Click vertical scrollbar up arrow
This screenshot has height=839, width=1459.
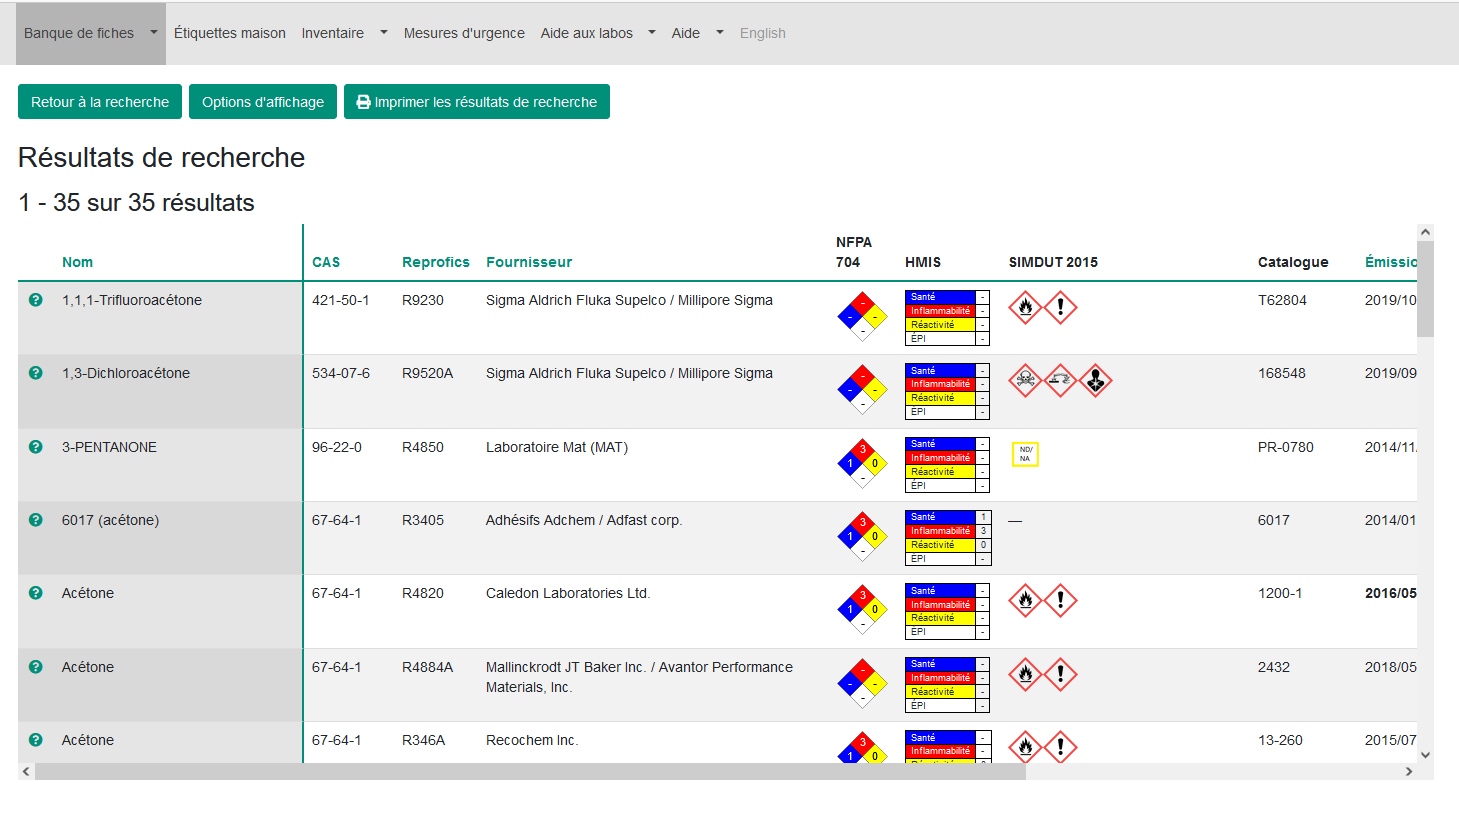[1425, 232]
